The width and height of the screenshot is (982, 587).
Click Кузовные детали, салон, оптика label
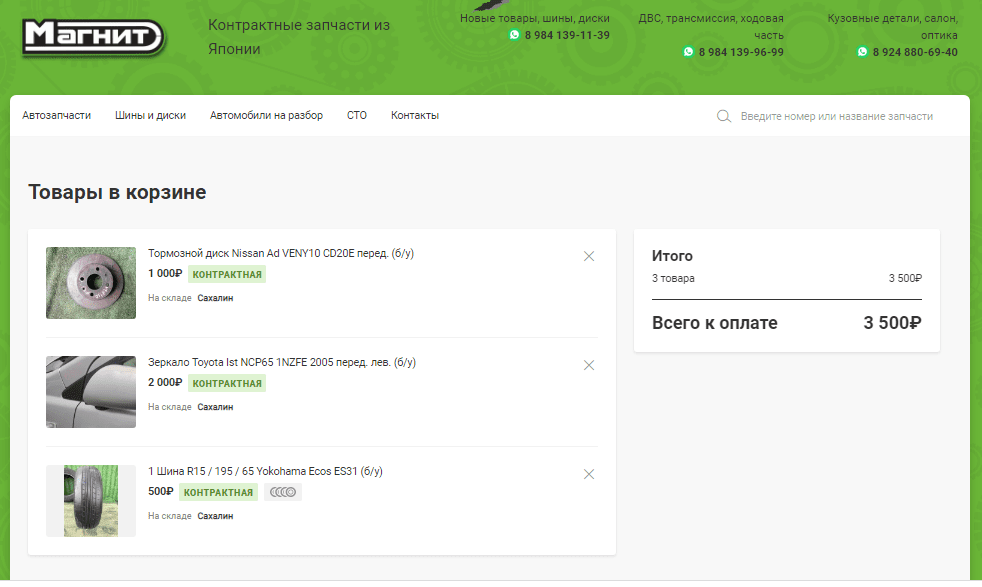coord(892,26)
